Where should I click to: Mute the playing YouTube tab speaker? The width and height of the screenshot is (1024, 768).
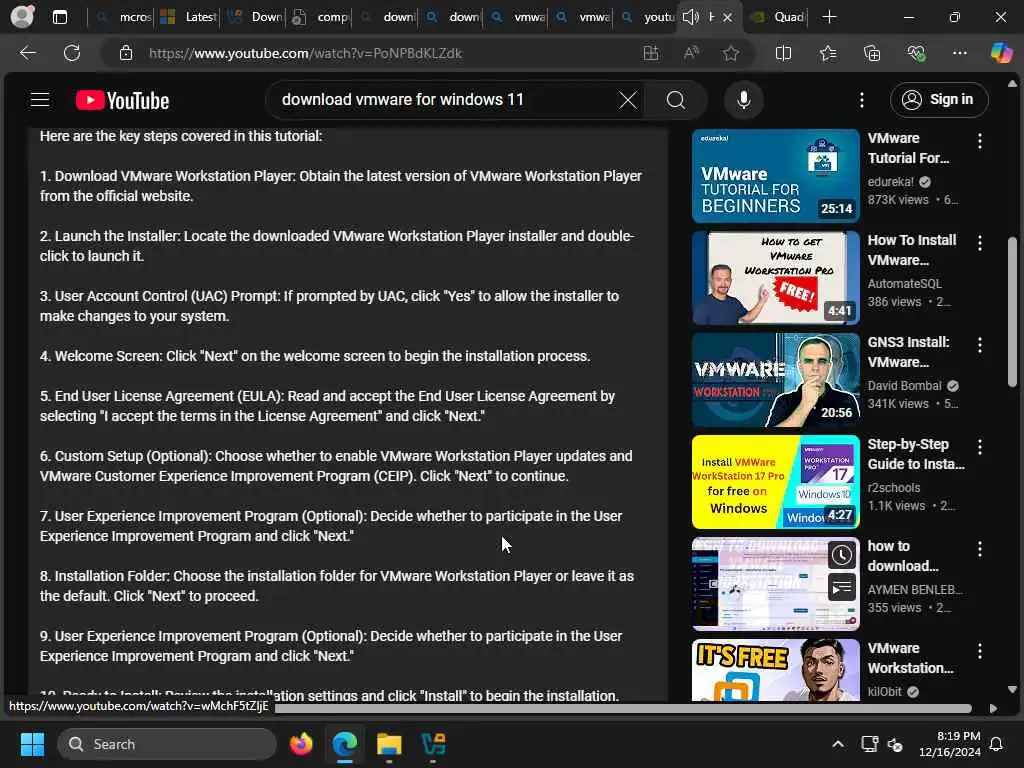[x=690, y=17]
